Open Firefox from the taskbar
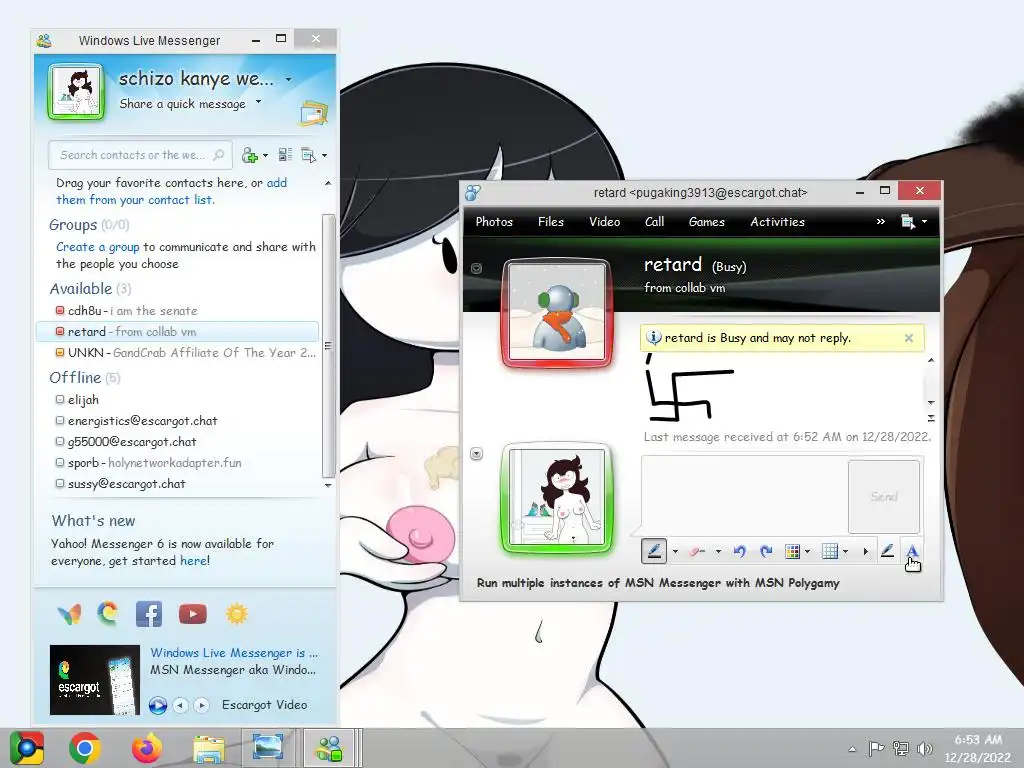Viewport: 1024px width, 768px height. coord(146,748)
